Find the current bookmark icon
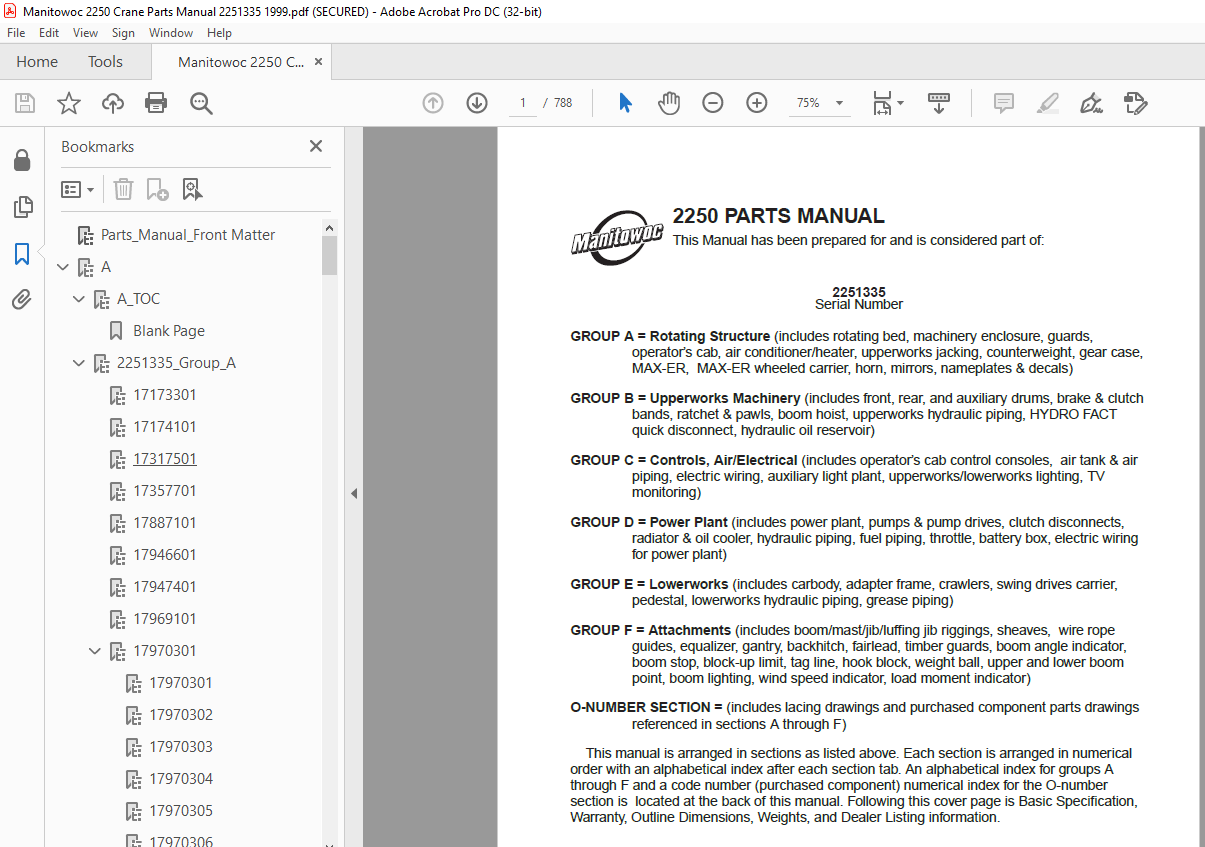The height and width of the screenshot is (847, 1205). (192, 189)
